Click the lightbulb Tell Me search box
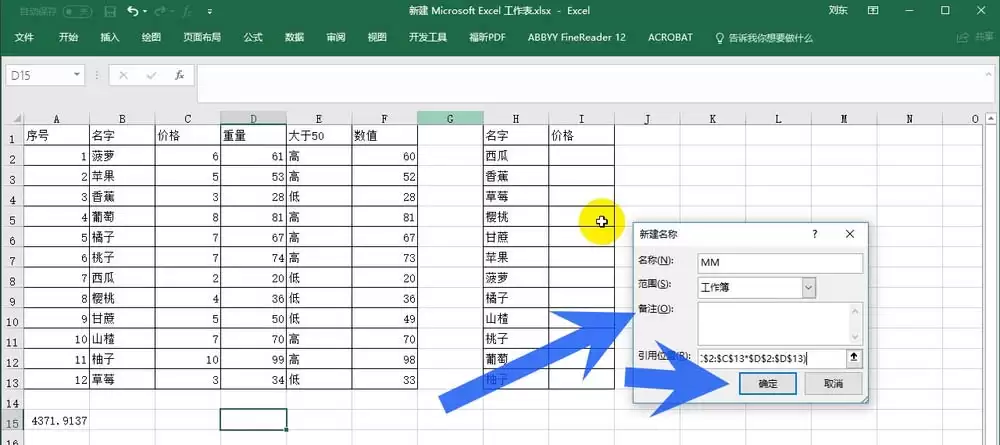This screenshot has height=445, width=1000. tap(765, 38)
